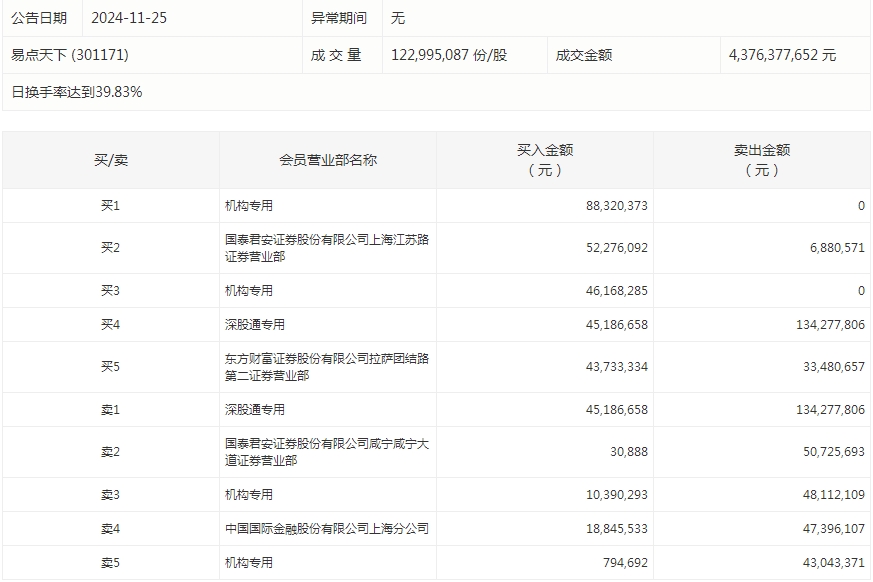Click 国泰君安证券 咸宁咸宁大道证券营业部 name
Screen dimensions: 873x582
(327, 452)
